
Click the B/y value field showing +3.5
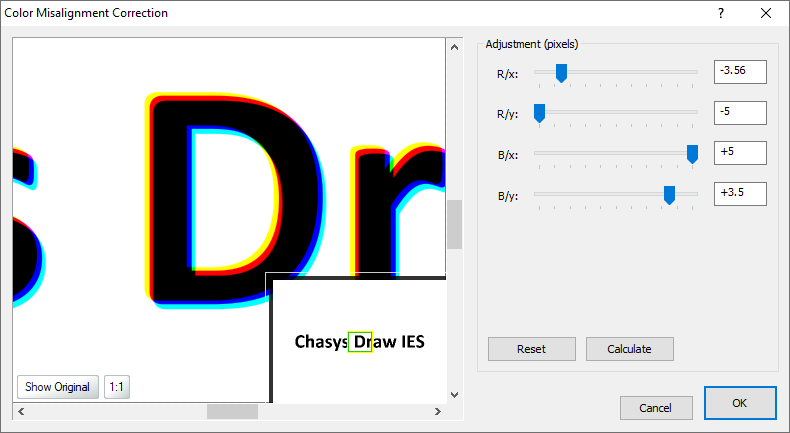[740, 193]
